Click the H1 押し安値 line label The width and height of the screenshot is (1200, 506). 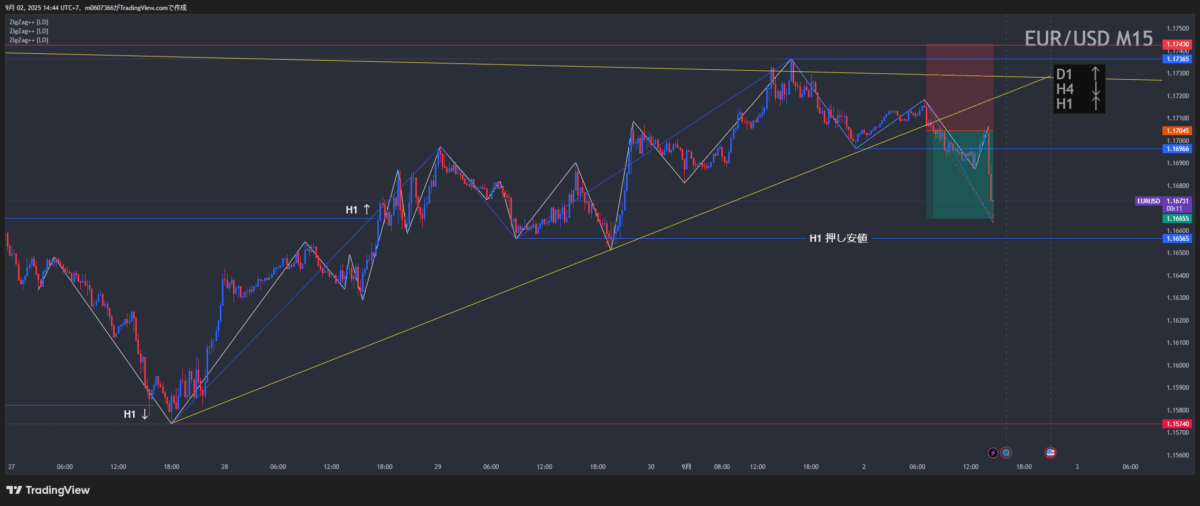pos(838,238)
